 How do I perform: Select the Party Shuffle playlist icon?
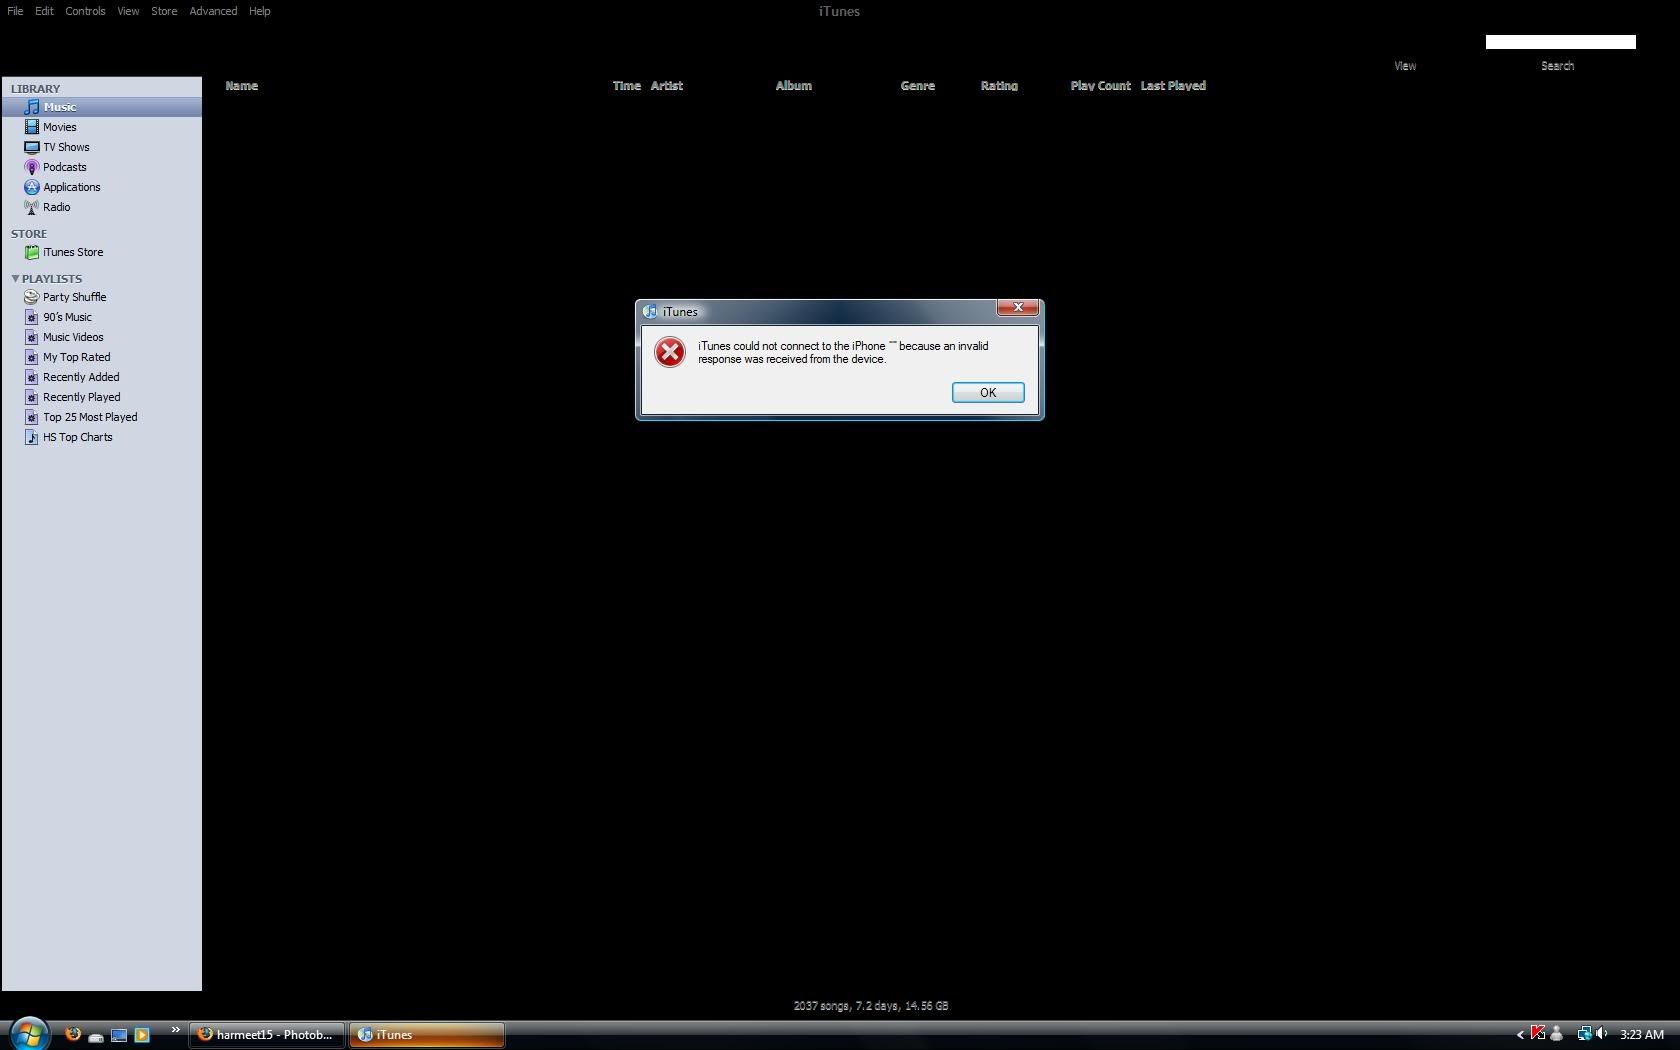[x=32, y=297]
